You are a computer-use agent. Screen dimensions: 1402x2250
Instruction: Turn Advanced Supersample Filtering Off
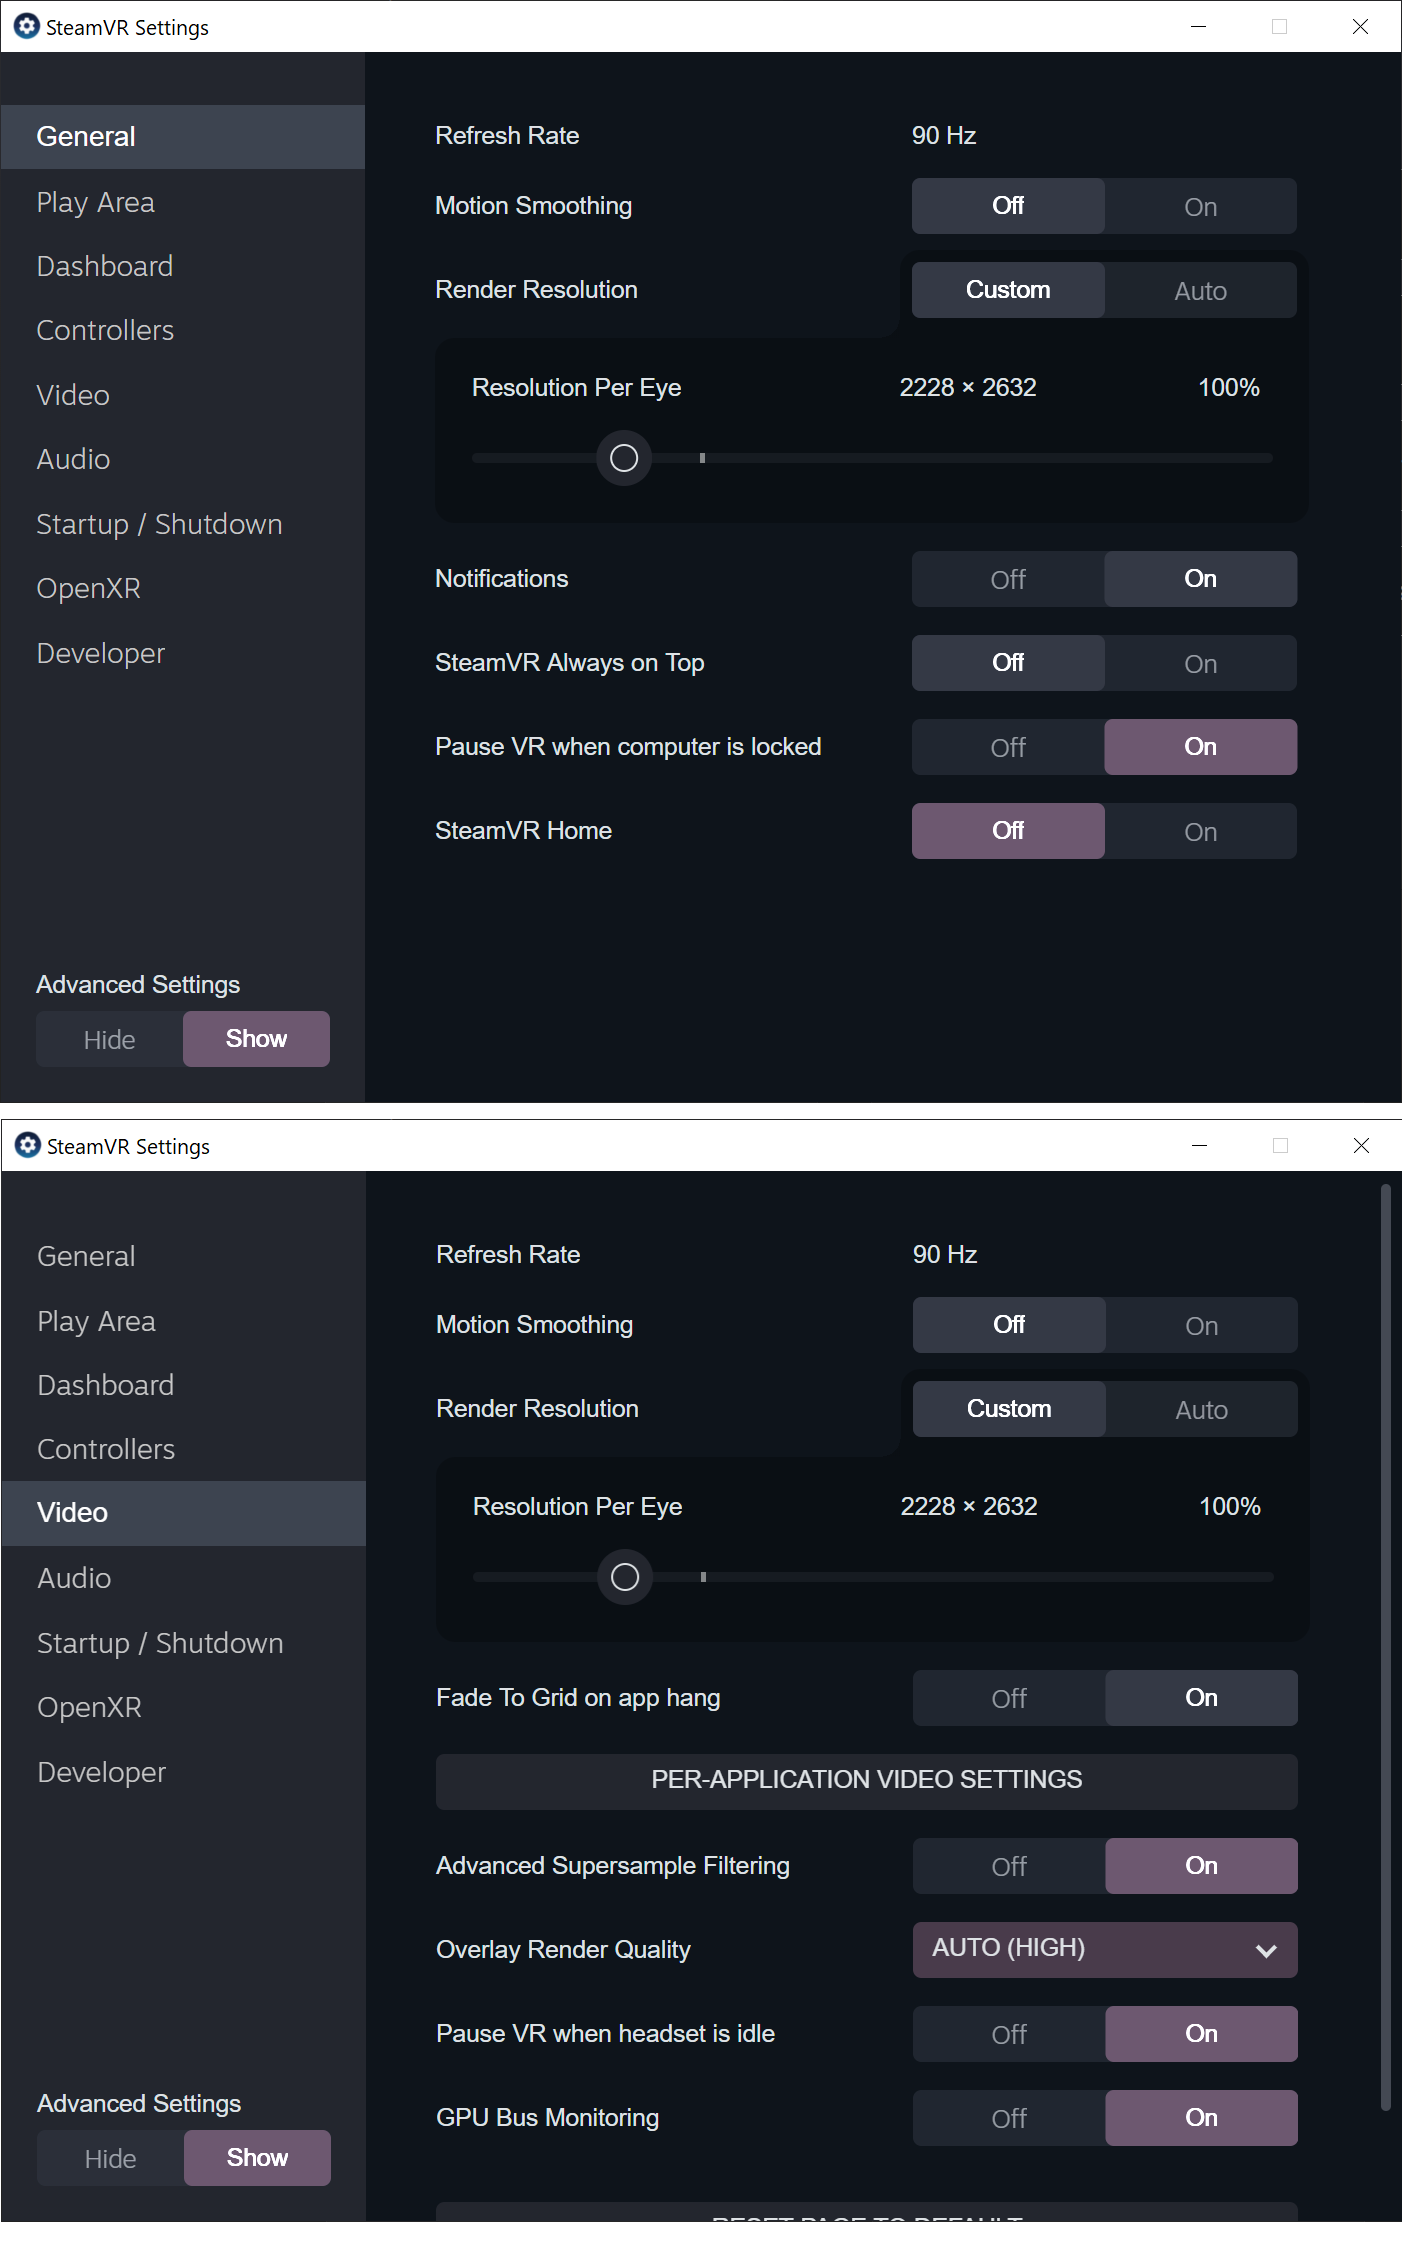coord(1009,1866)
